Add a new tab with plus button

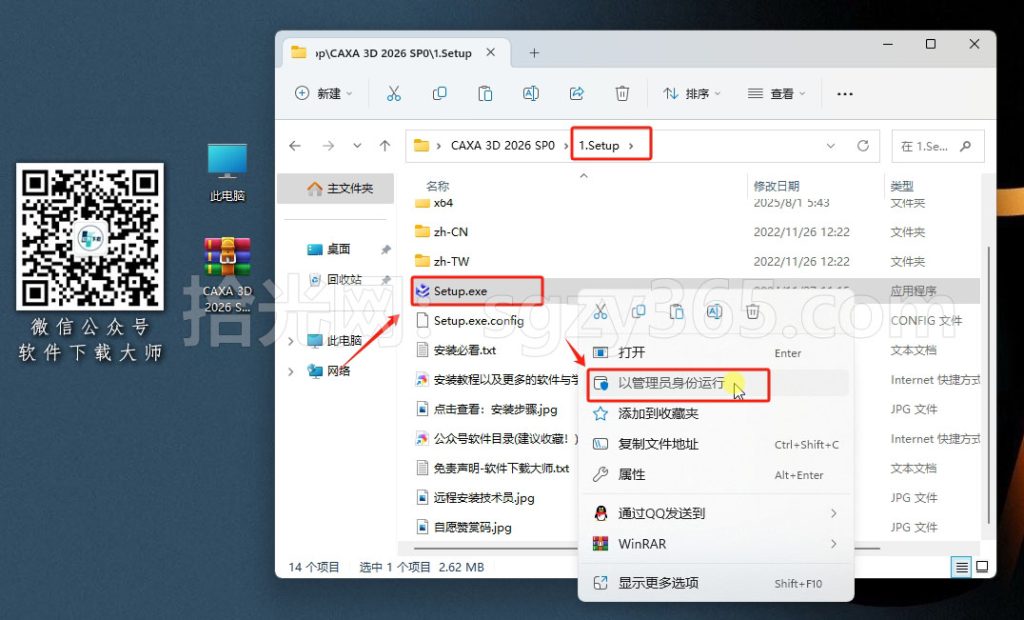534,53
